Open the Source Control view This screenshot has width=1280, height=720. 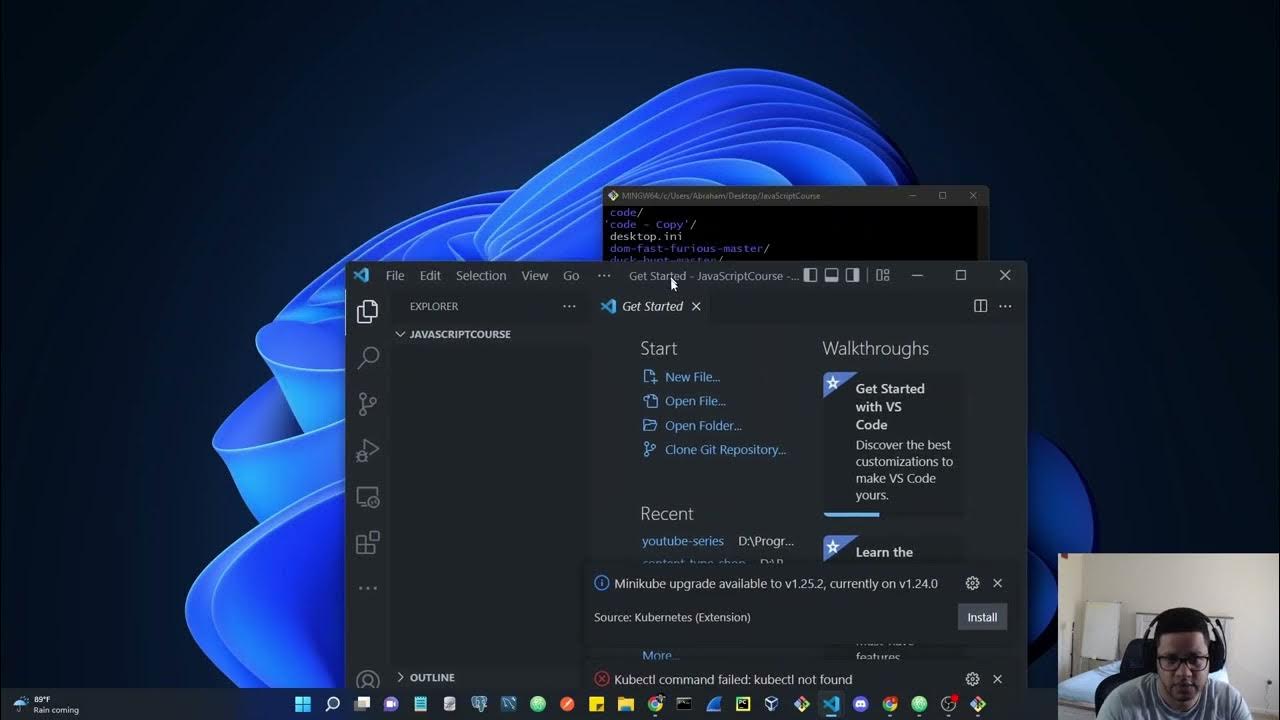click(x=368, y=404)
